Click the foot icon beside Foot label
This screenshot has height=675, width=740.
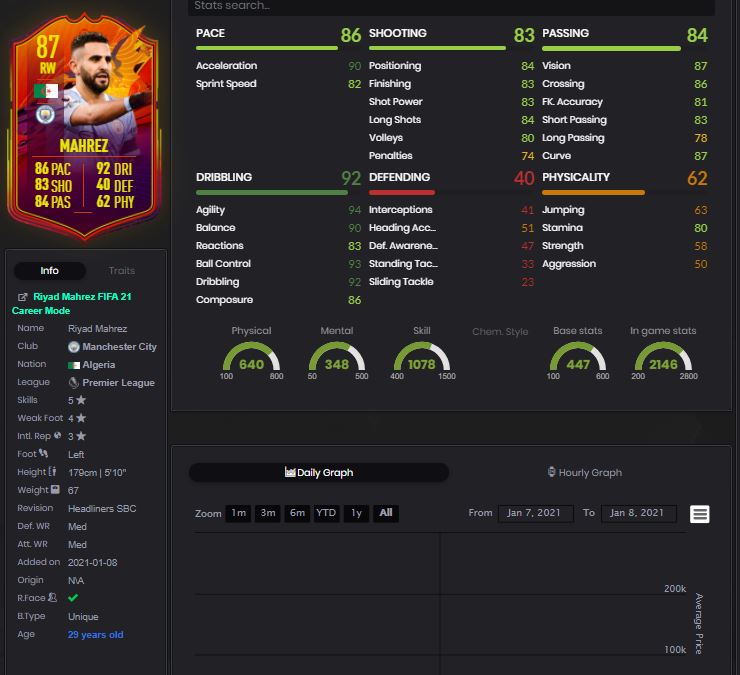(x=43, y=453)
